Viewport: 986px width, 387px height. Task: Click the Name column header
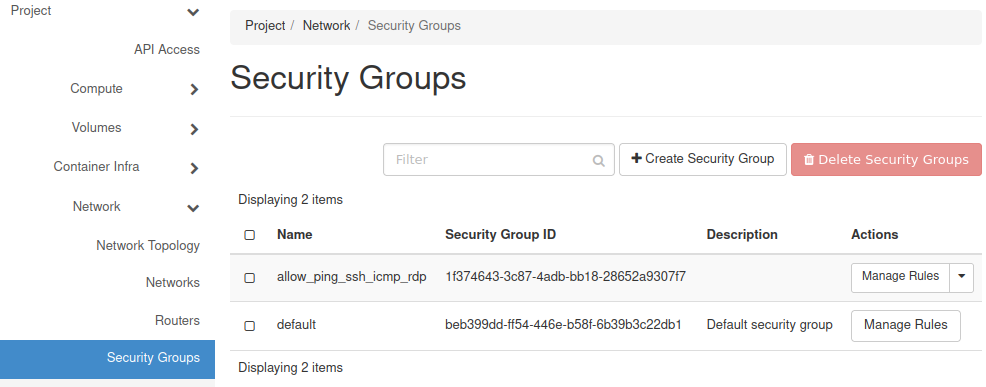point(295,235)
